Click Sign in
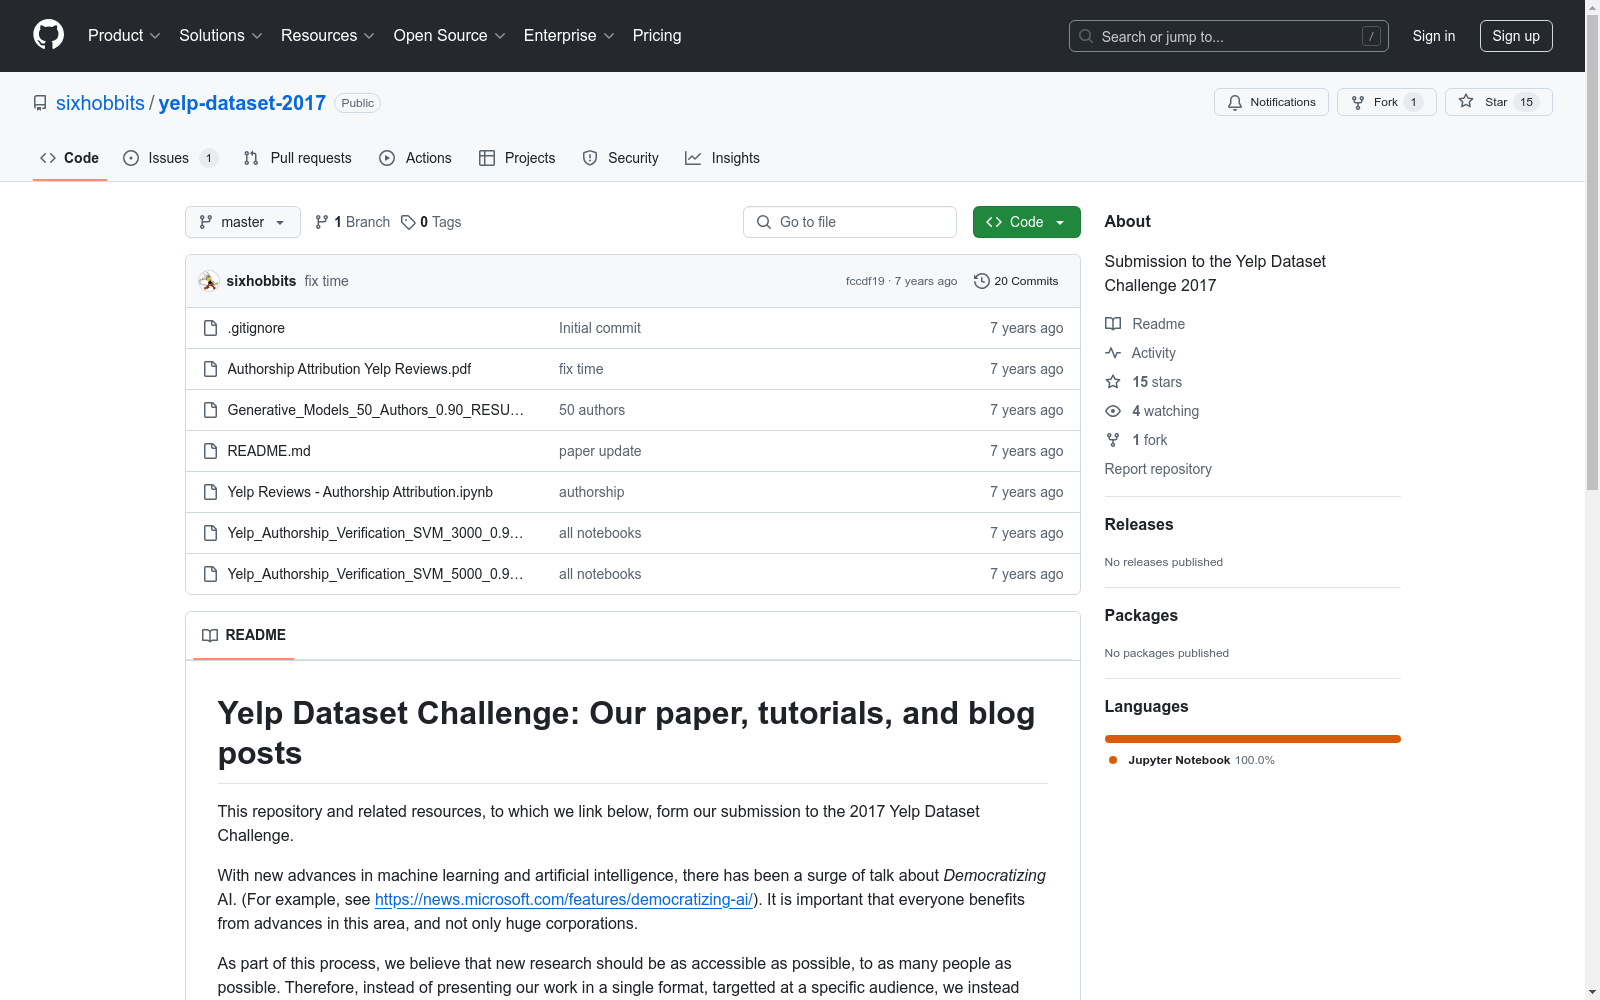 point(1434,36)
